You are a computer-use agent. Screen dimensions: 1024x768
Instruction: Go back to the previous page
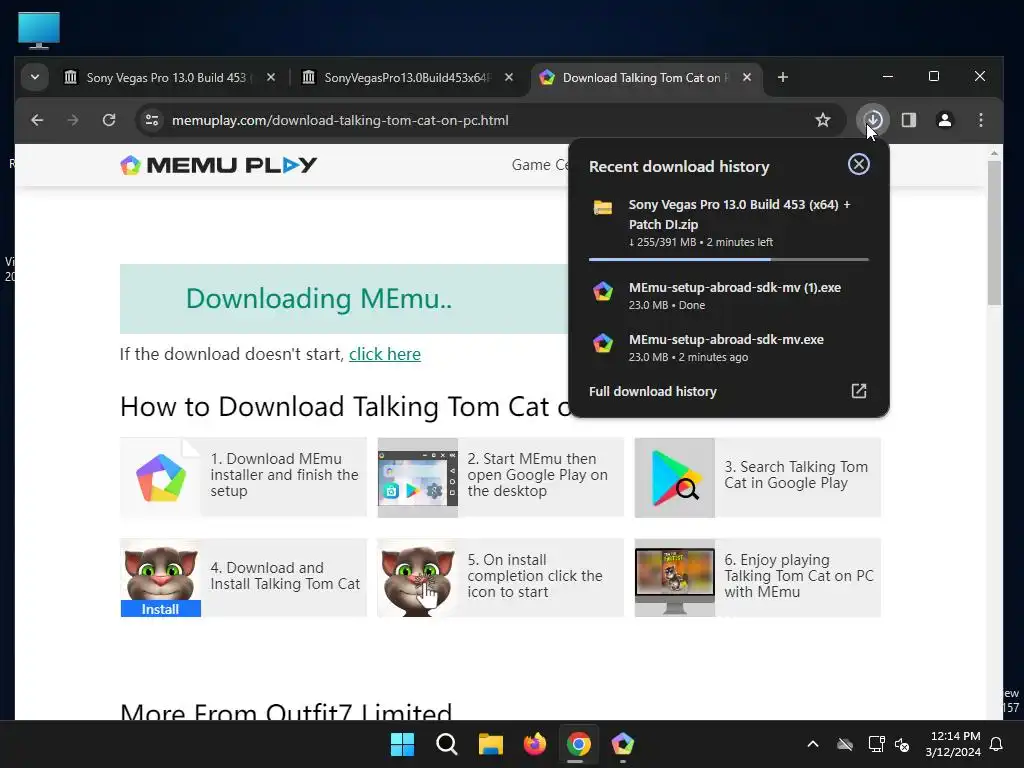pos(37,120)
